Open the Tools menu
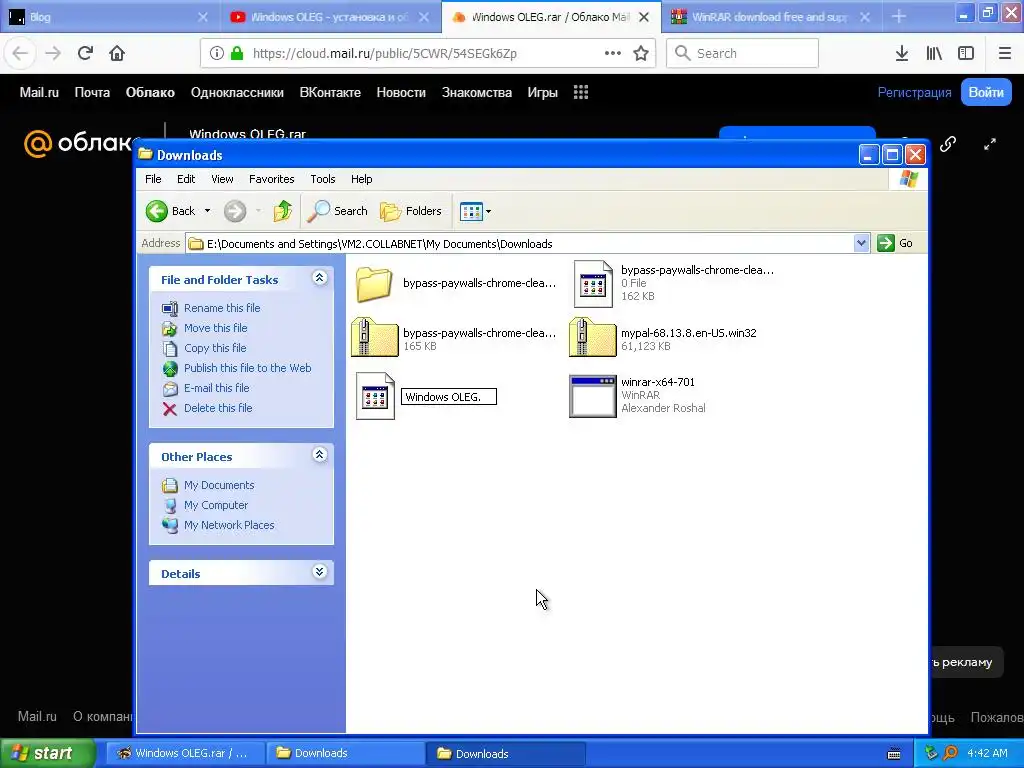Viewport: 1024px width, 768px height. (x=323, y=179)
